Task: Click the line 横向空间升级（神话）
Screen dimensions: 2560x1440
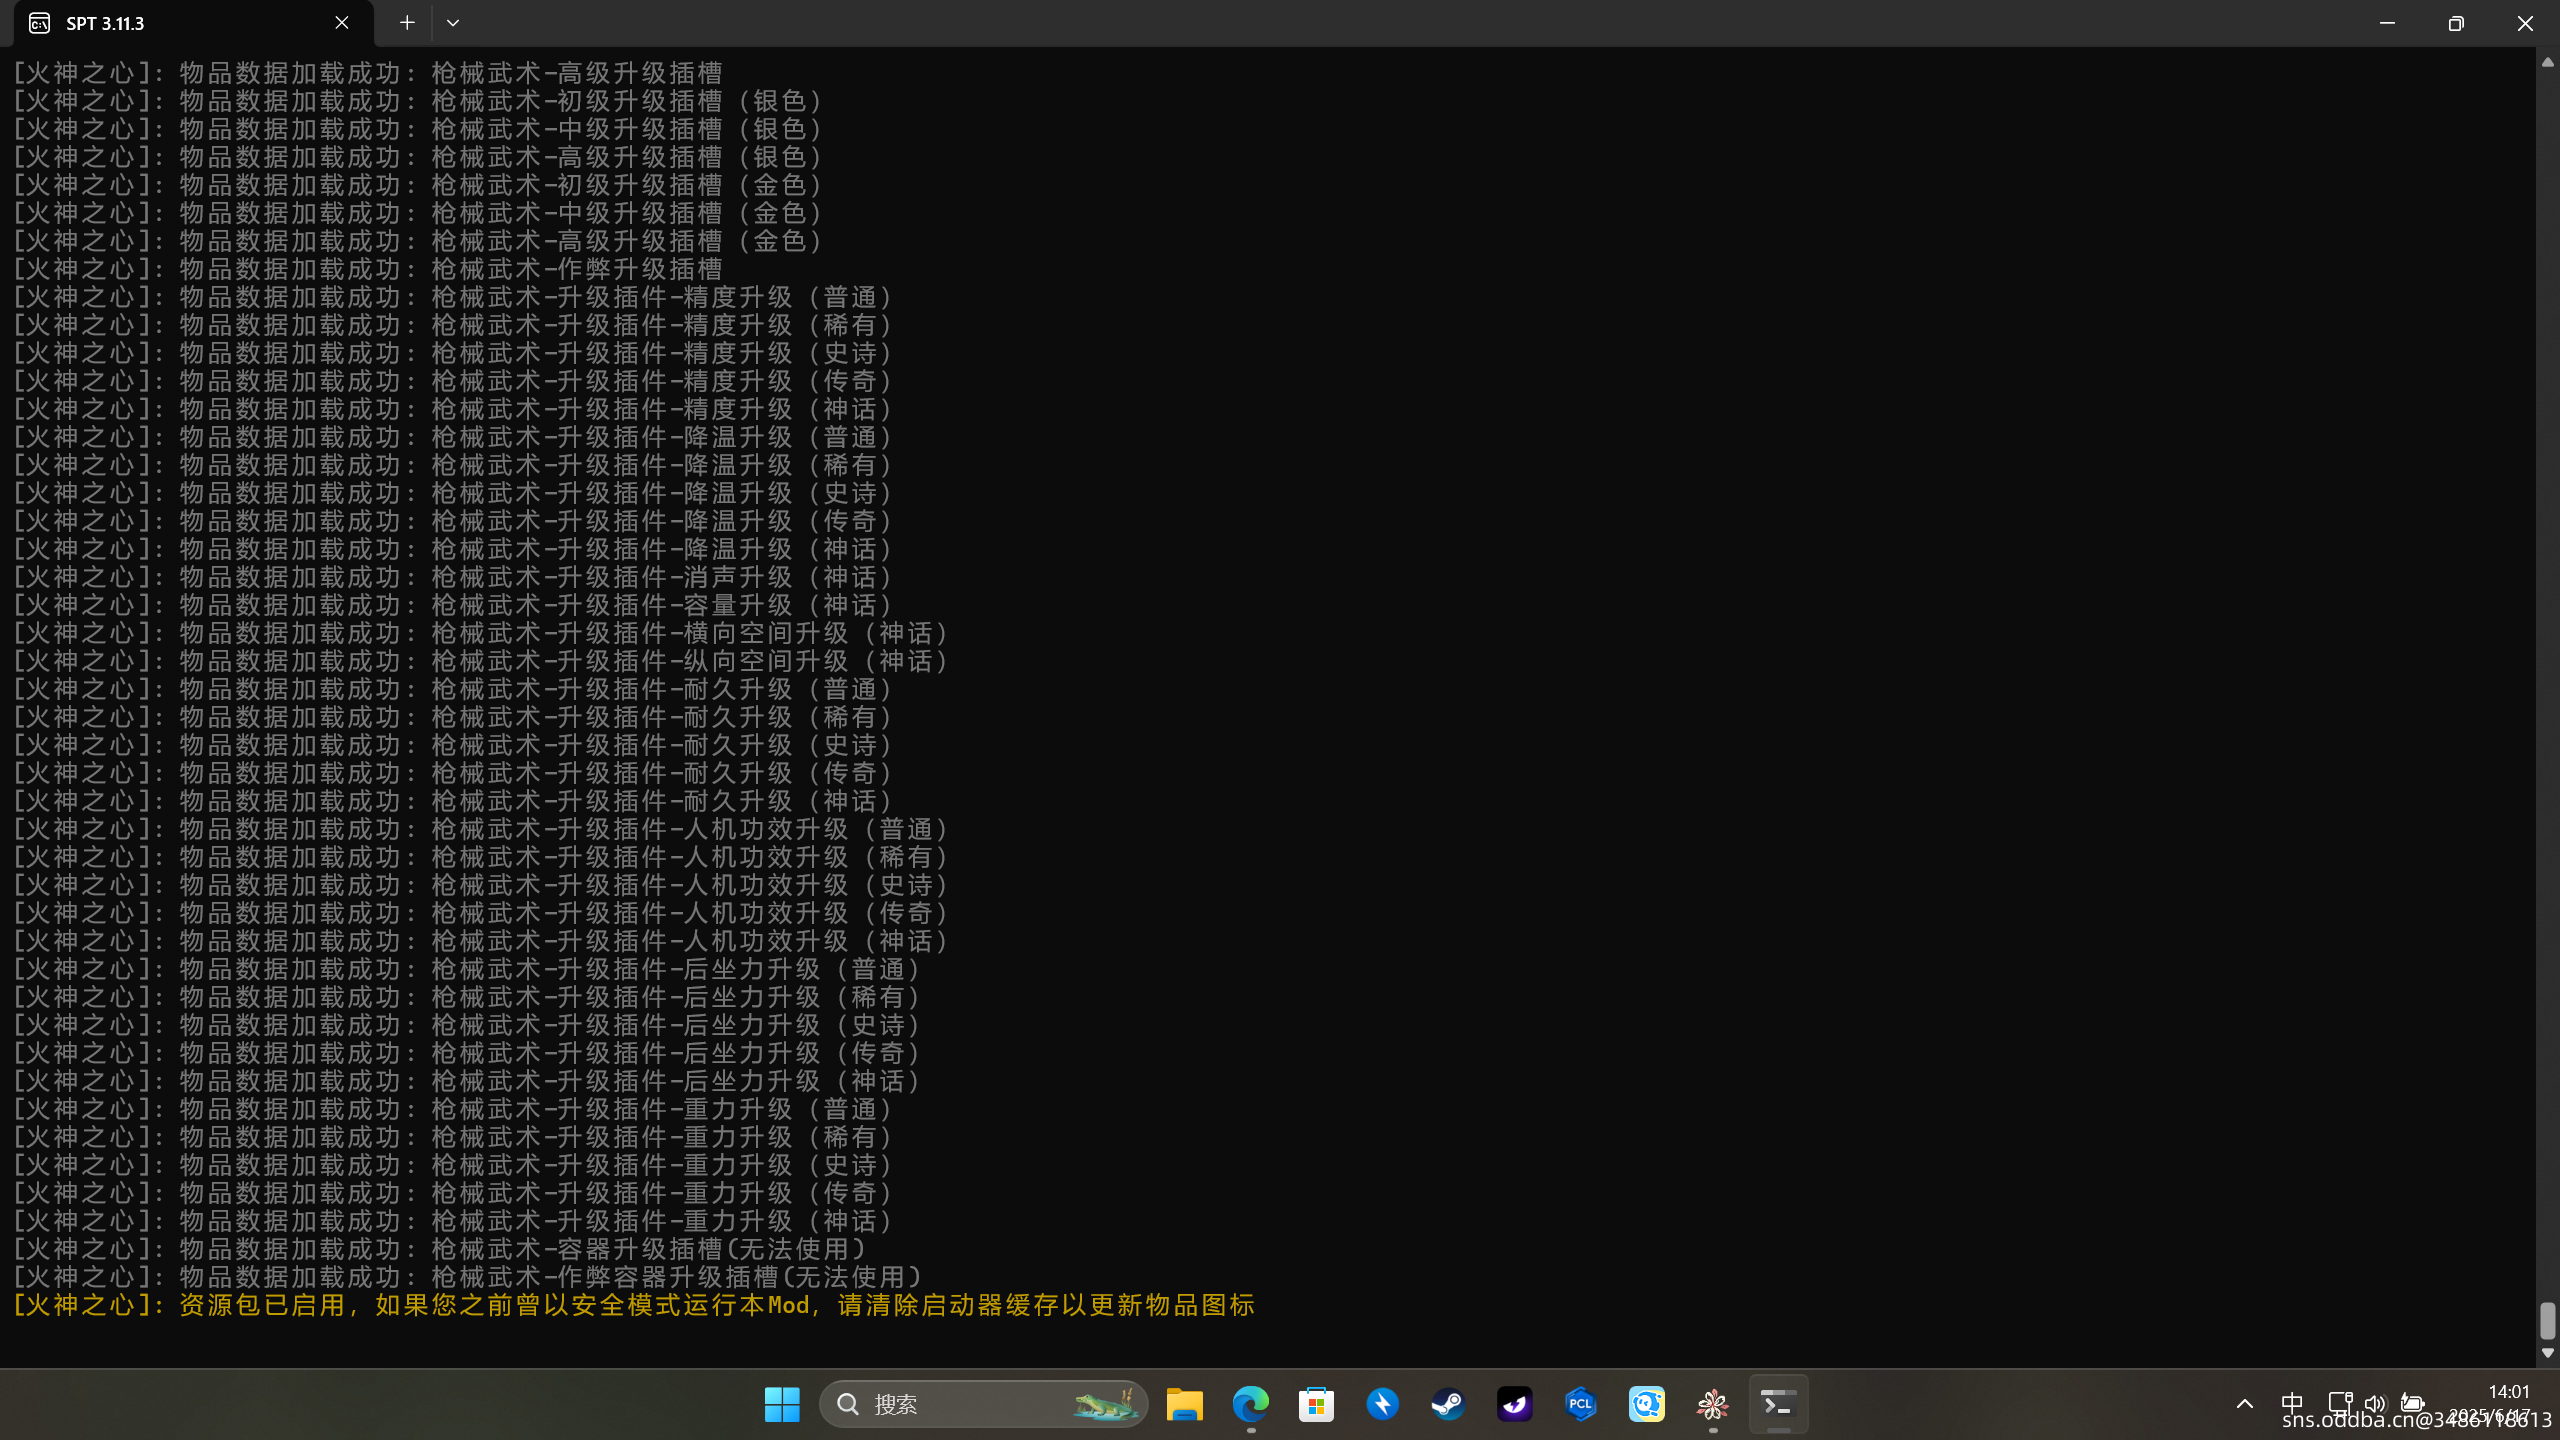Action: pyautogui.click(x=480, y=633)
